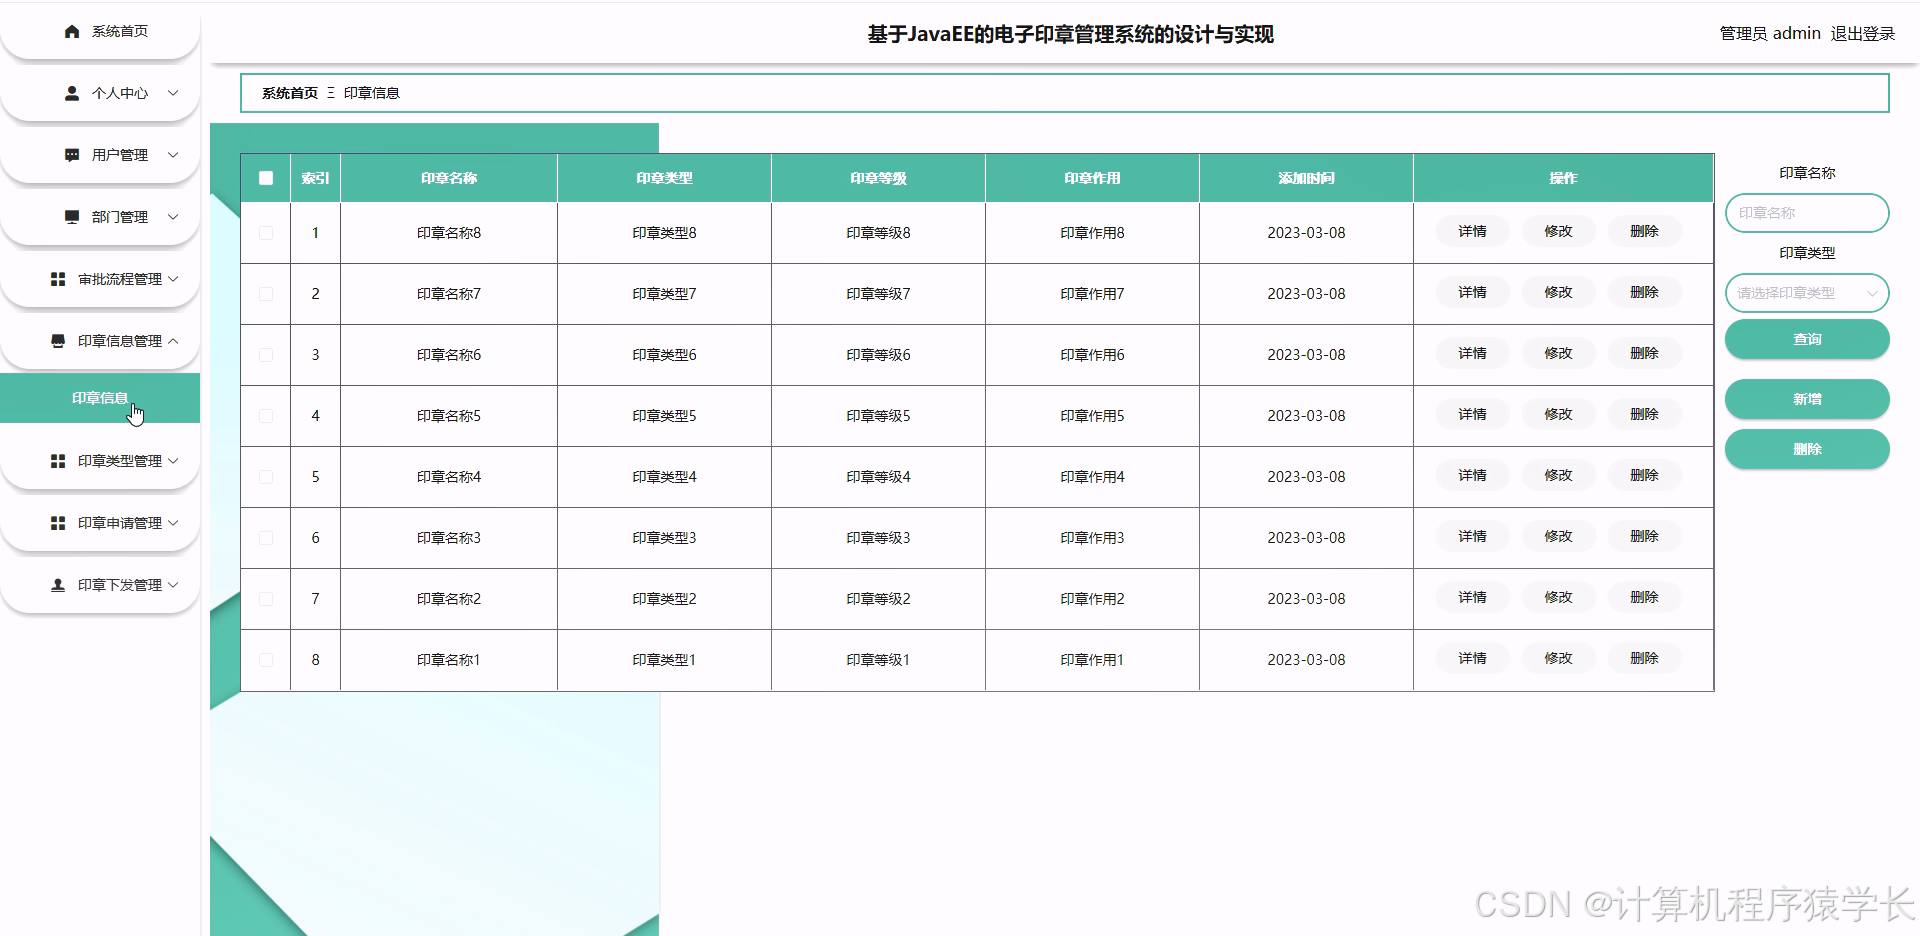Click the home icon beside 系统首页
This screenshot has height=936, width=1920.
pos(70,31)
